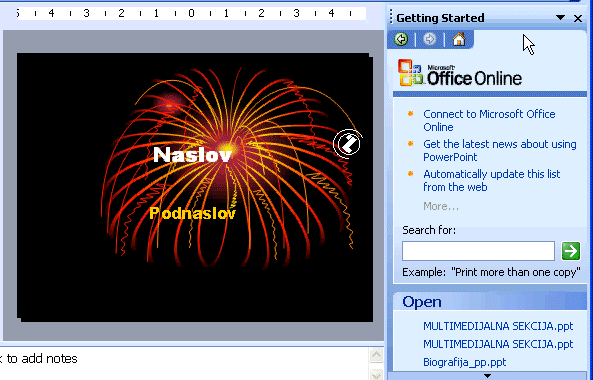Open Connect to Microsoft Office Online link
593x380 pixels.
click(x=489, y=120)
